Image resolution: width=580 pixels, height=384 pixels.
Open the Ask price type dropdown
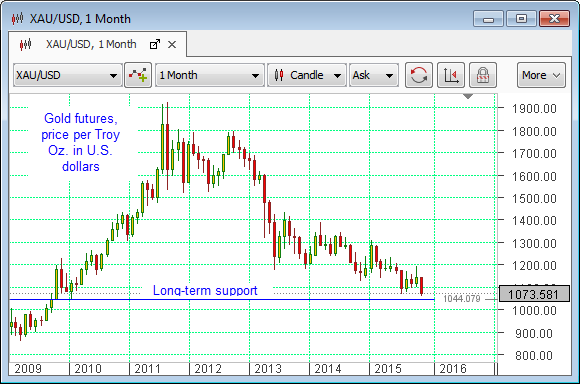pyautogui.click(x=374, y=75)
